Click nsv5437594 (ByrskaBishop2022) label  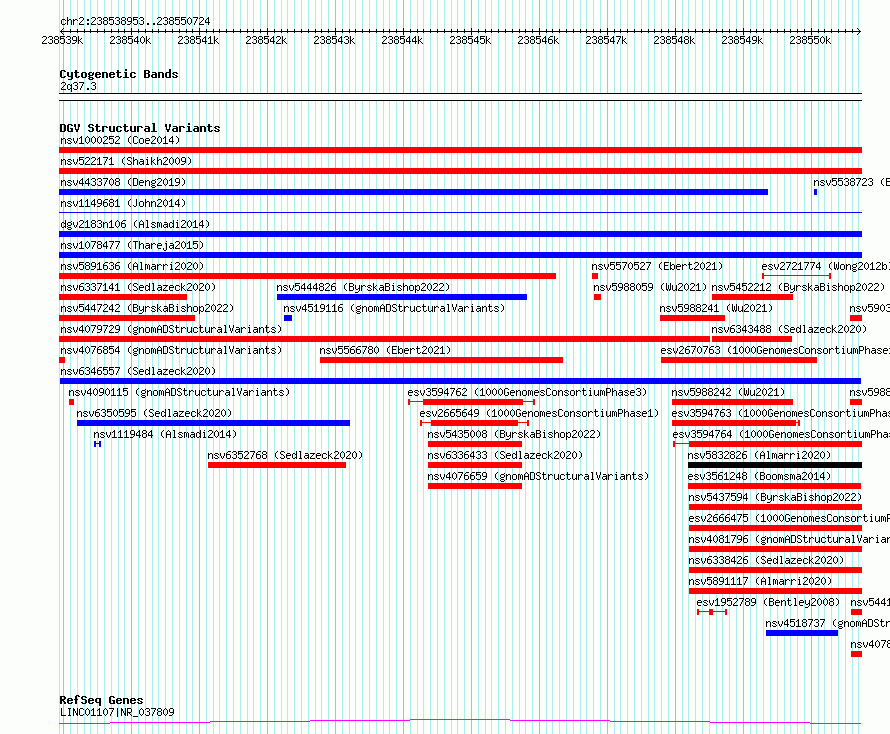[775, 497]
